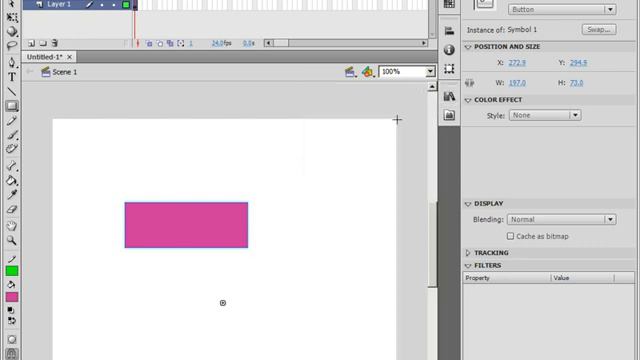The width and height of the screenshot is (640, 360).
Task: Click the Black and White colors icon
Action: click(11, 311)
